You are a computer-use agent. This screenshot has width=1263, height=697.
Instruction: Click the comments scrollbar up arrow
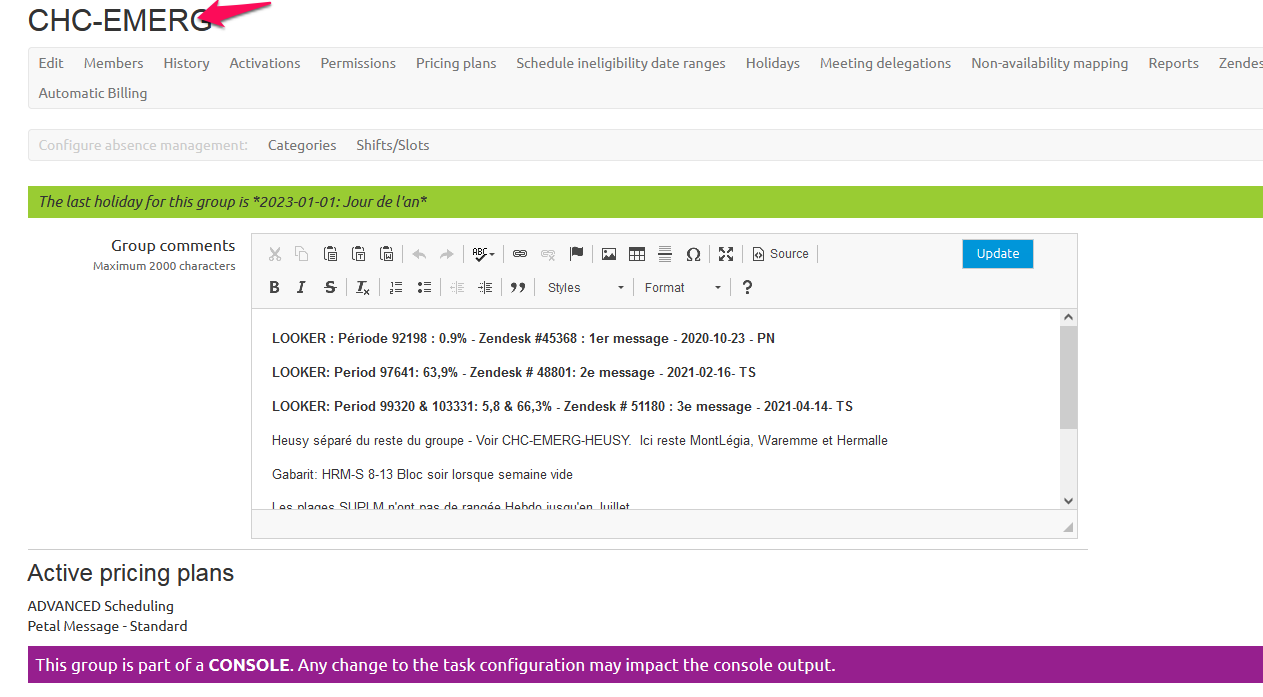[1068, 317]
